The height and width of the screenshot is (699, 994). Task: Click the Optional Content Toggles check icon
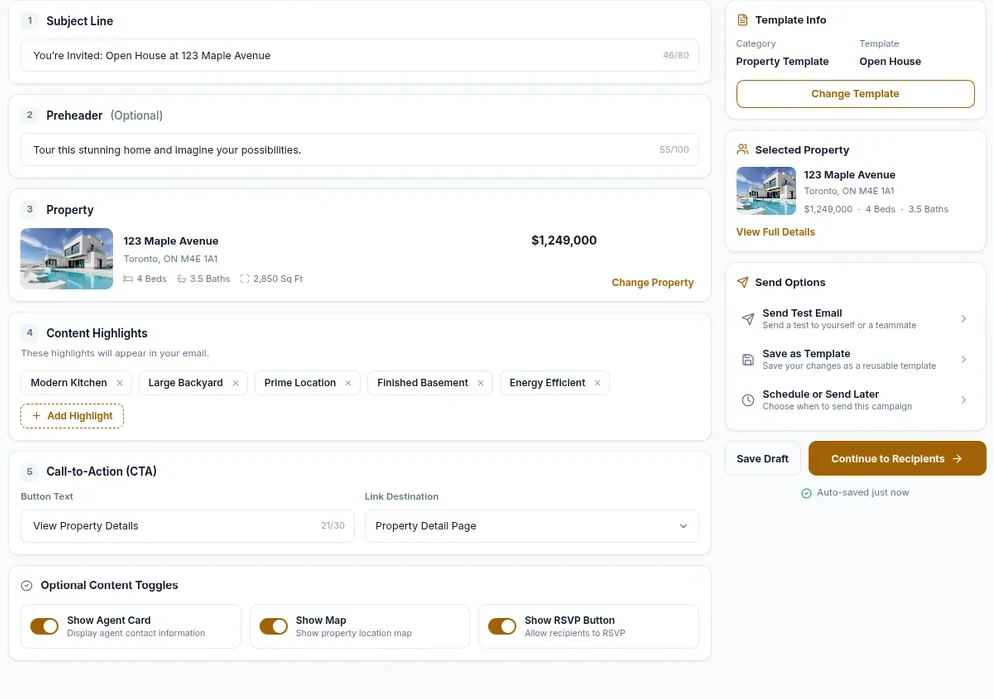[27, 586]
